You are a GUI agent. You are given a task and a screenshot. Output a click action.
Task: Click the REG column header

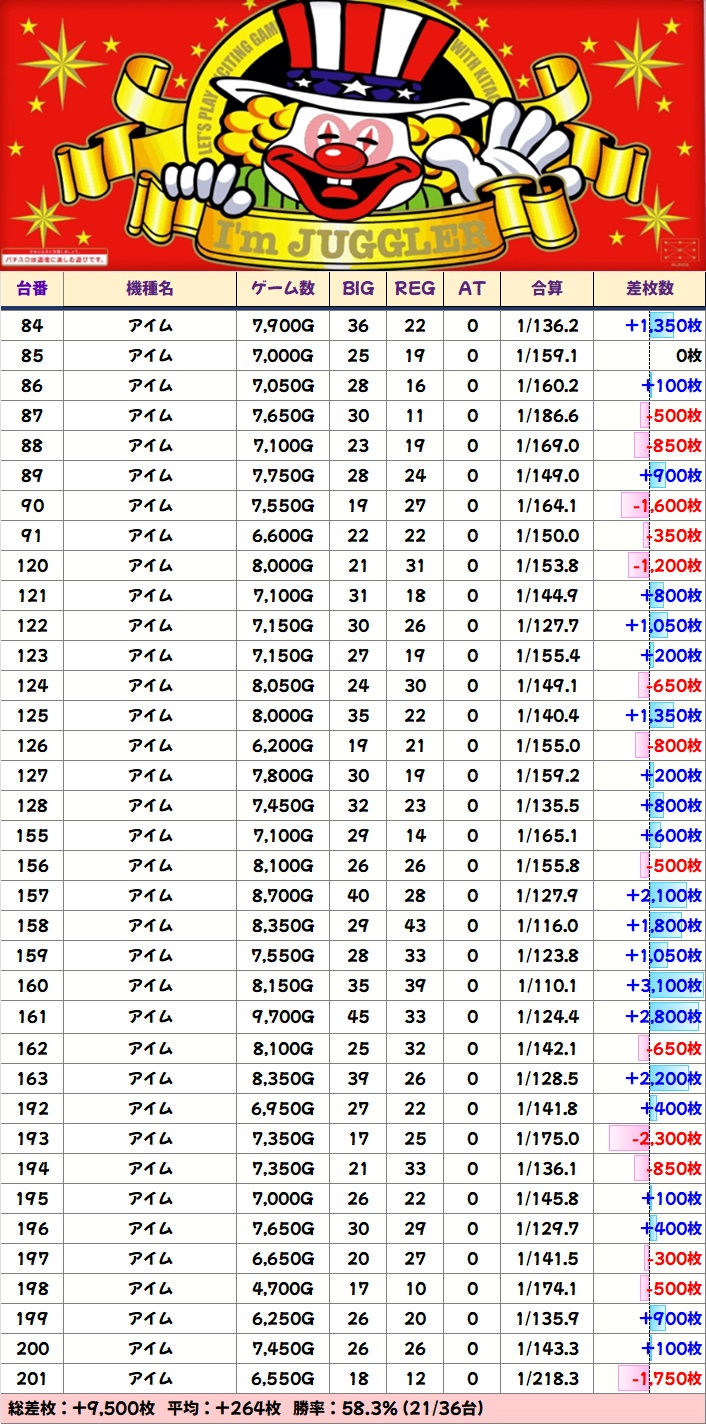point(415,289)
